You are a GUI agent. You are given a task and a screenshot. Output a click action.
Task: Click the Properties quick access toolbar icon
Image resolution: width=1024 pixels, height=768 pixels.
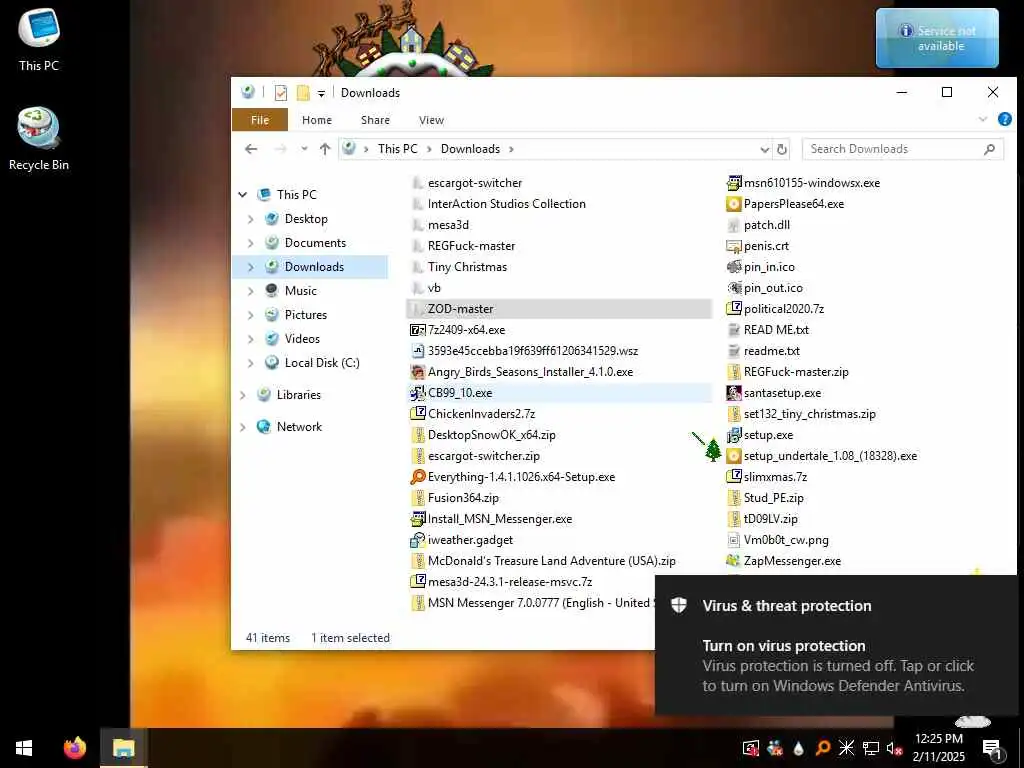click(281, 93)
